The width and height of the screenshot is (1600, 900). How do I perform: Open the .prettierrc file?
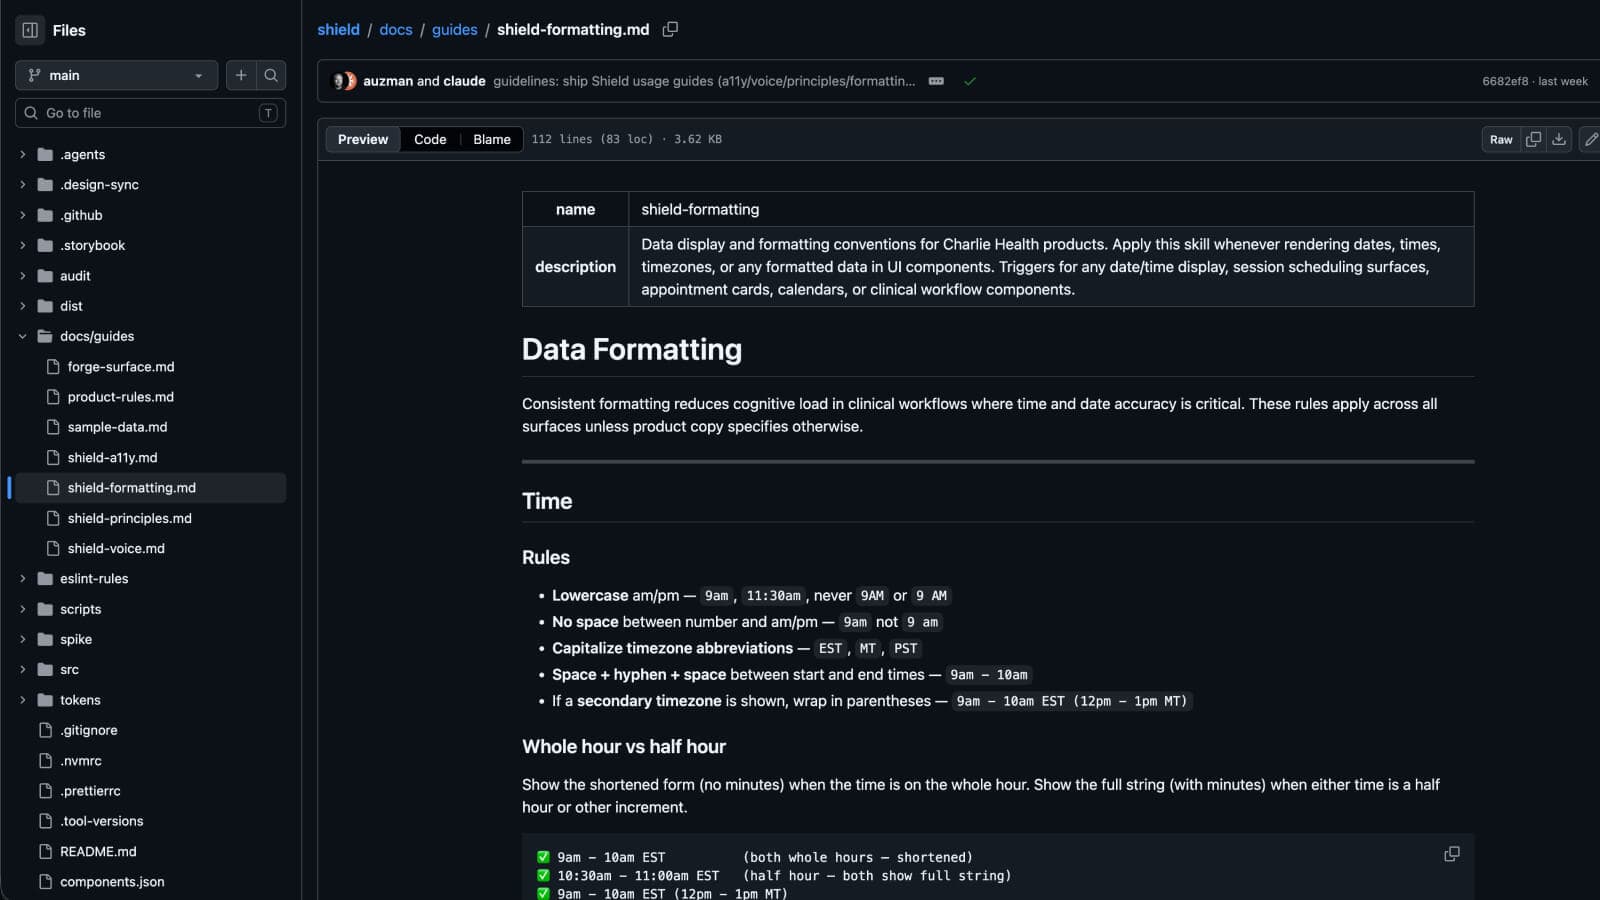90,791
